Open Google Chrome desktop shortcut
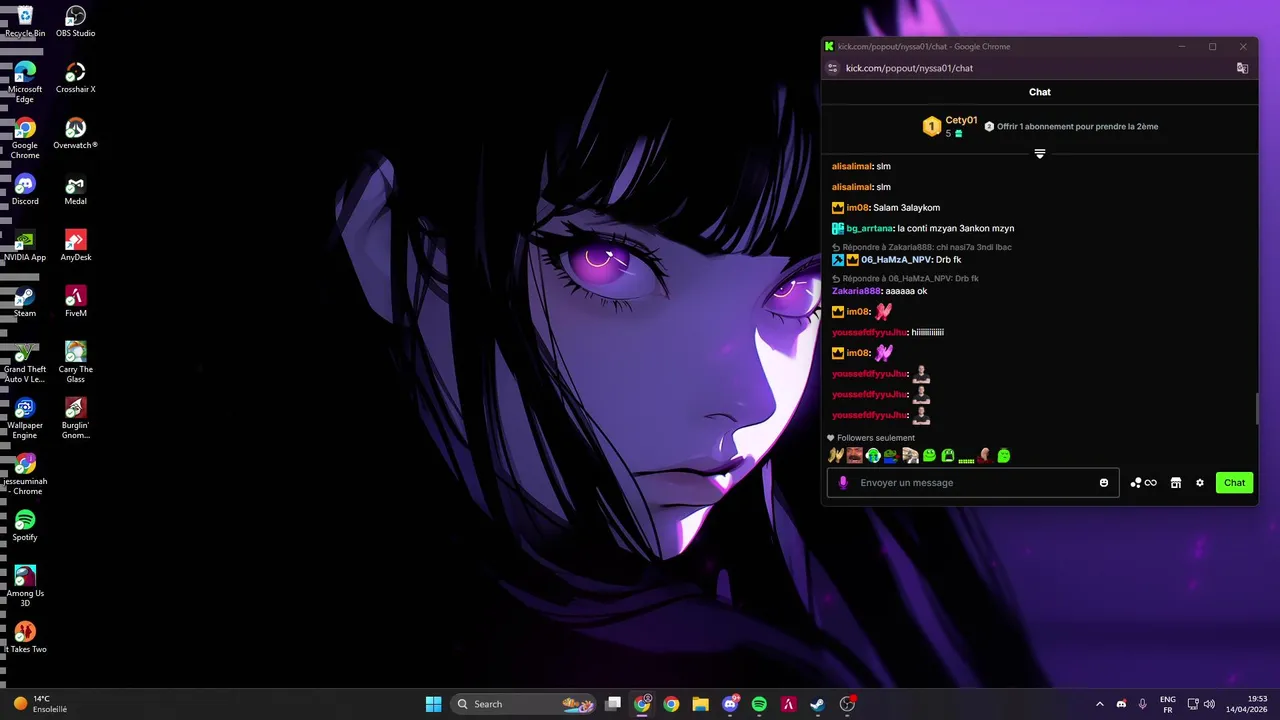Image resolution: width=1280 pixels, height=720 pixels. [x=25, y=139]
